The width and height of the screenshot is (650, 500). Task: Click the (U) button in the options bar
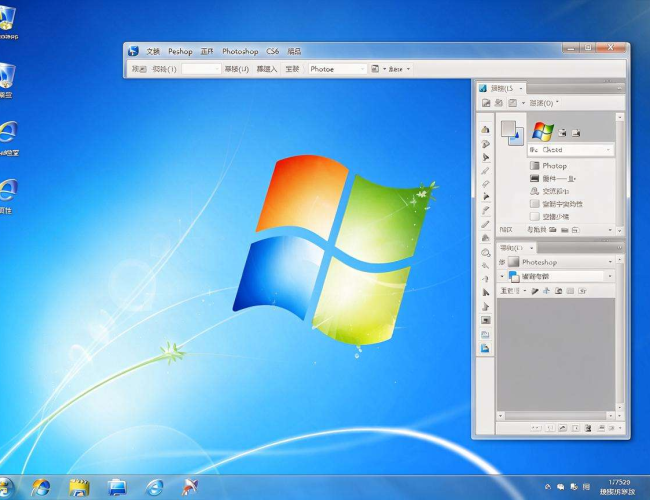(x=236, y=69)
